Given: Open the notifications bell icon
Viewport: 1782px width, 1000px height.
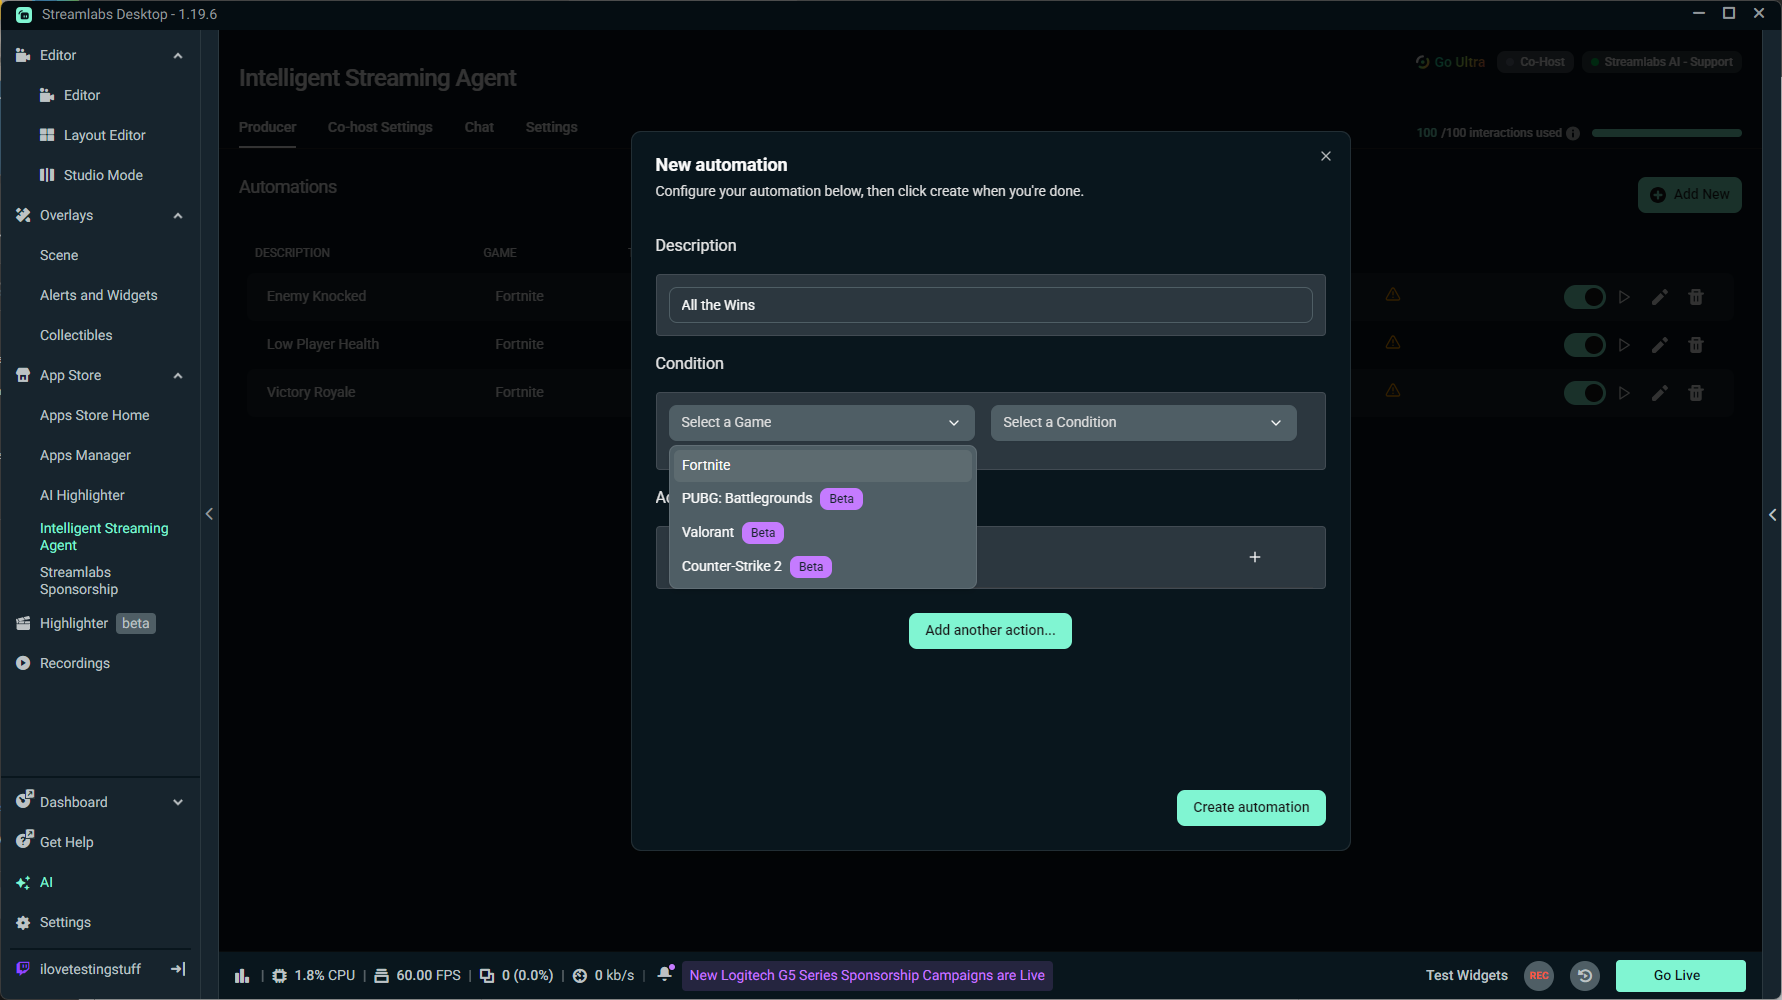Looking at the screenshot, I should [665, 974].
